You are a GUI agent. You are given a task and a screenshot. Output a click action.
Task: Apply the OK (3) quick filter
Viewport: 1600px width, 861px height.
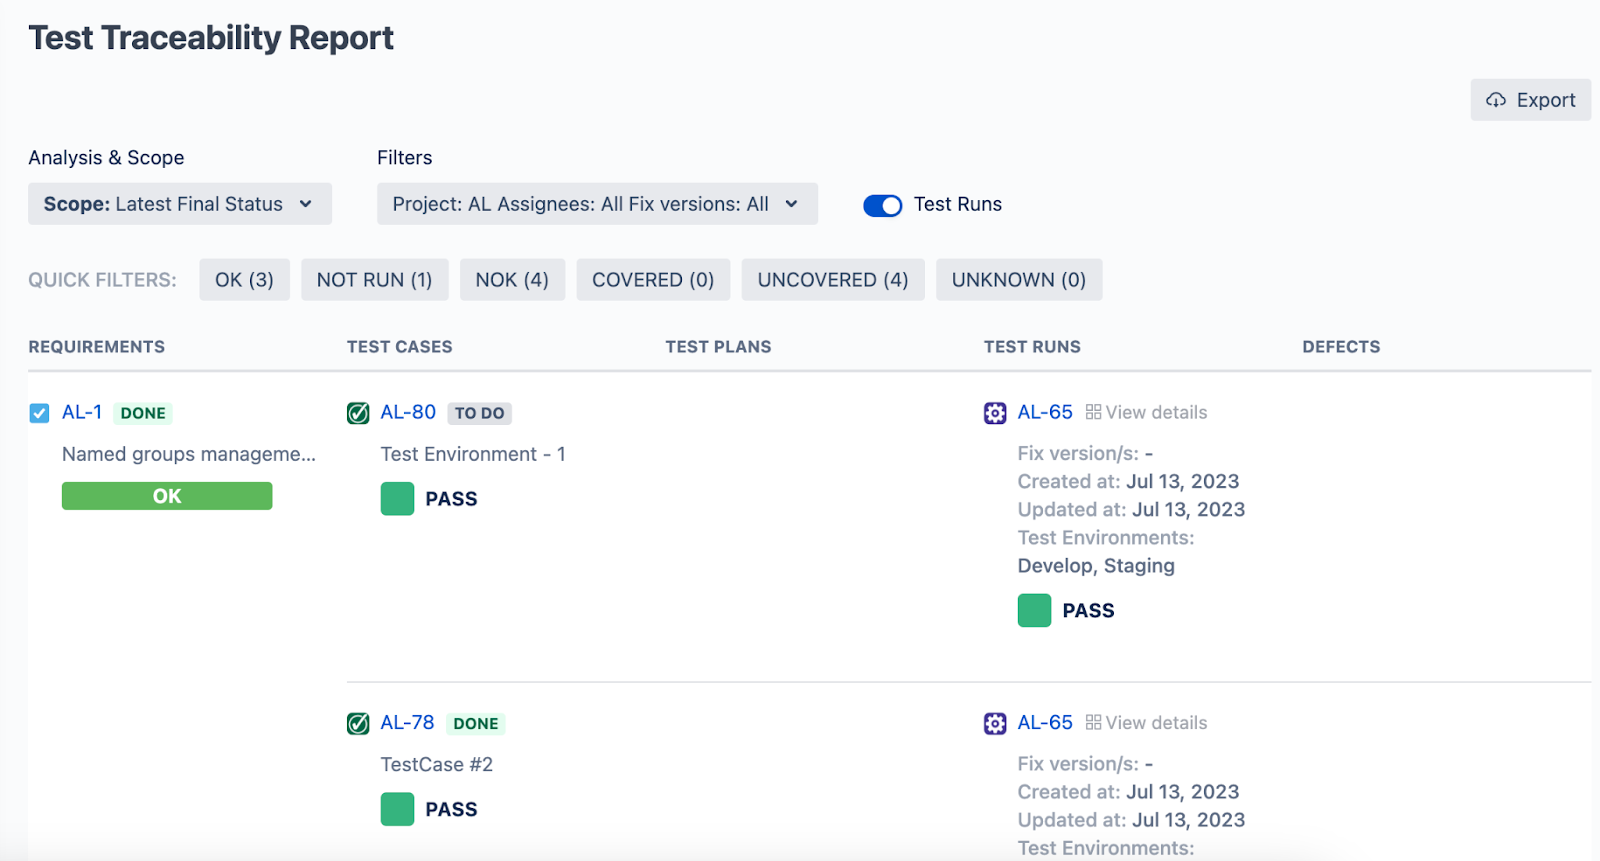(x=244, y=280)
